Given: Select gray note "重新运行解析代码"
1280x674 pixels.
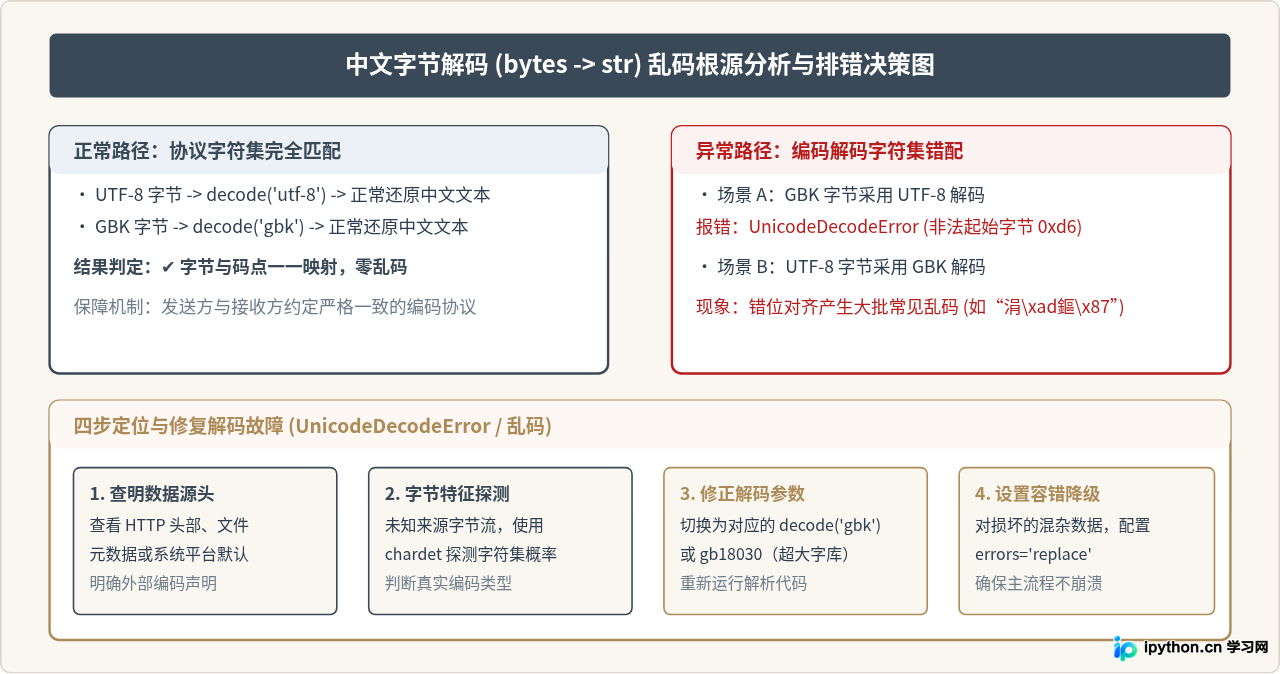Looking at the screenshot, I should pos(743,583).
